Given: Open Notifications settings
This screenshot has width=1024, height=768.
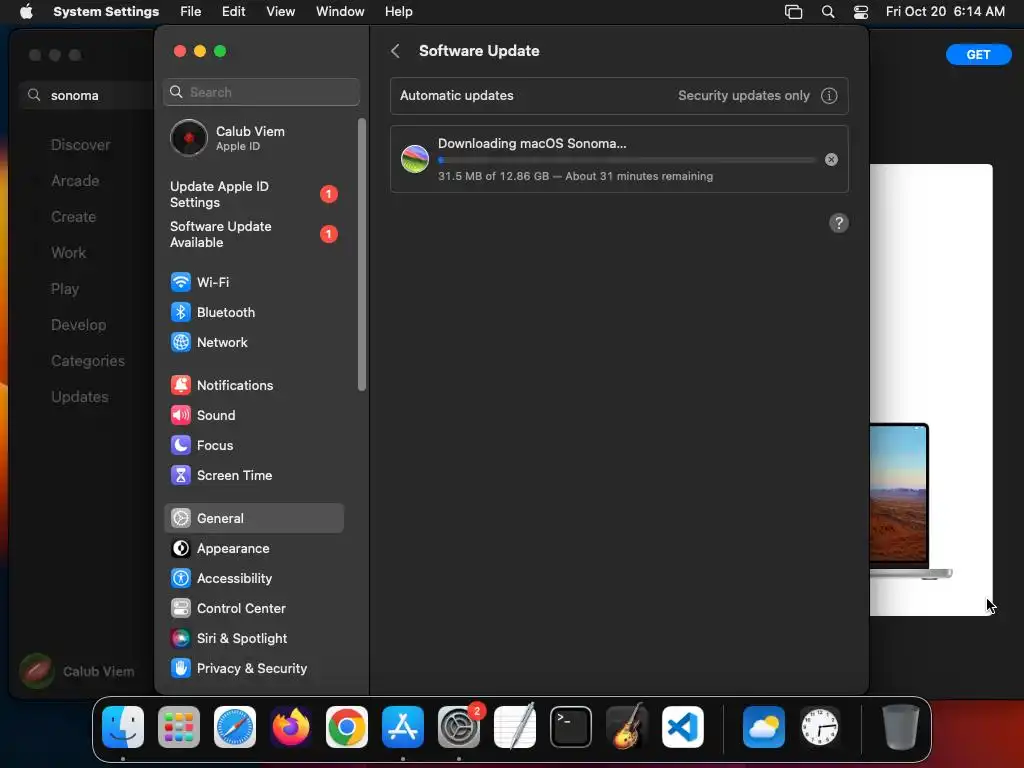Looking at the screenshot, I should click(x=253, y=385).
